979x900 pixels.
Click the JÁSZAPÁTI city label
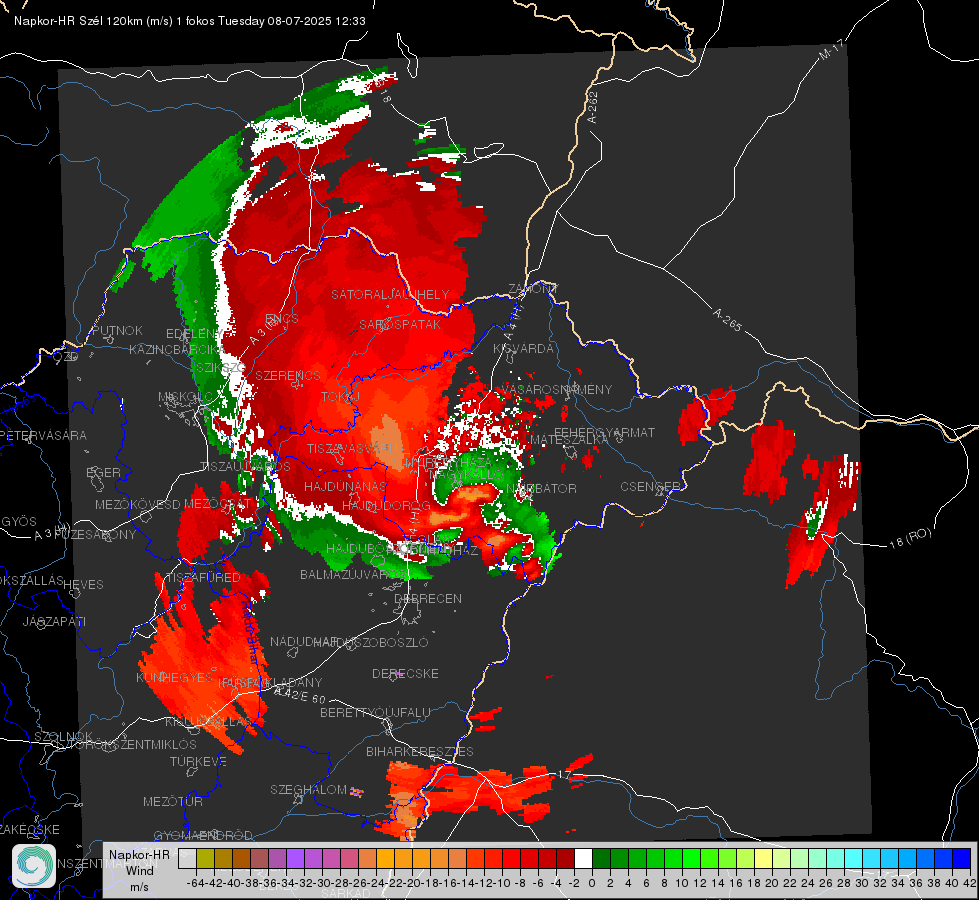click(x=54, y=621)
